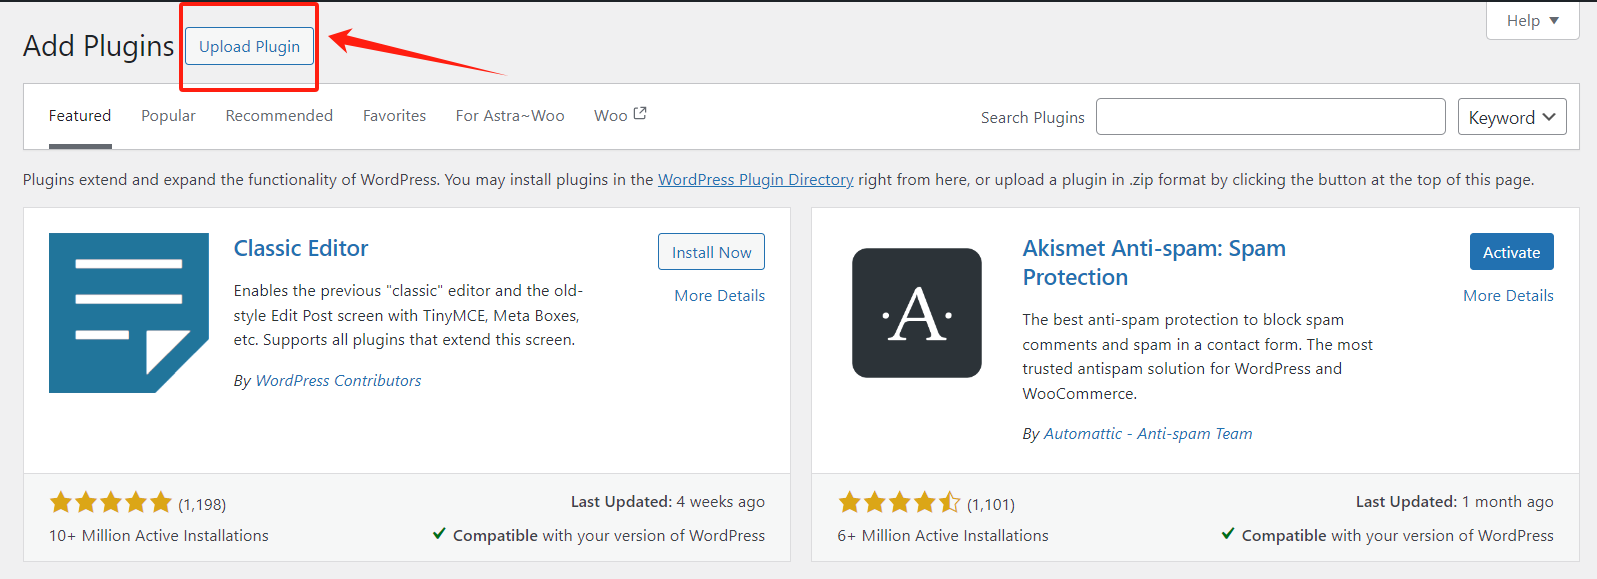Open the WordPress Plugin Directory link
Screen dimensions: 1597x579
pos(755,180)
